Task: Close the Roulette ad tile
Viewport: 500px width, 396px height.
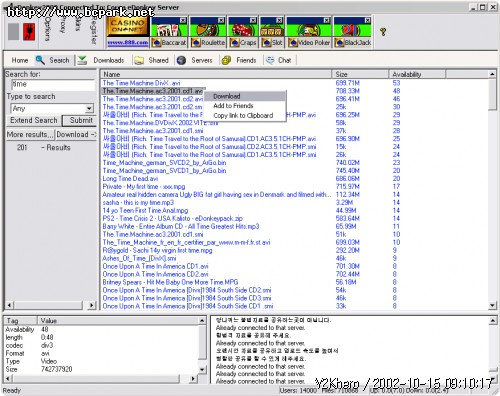Action: [x=221, y=20]
